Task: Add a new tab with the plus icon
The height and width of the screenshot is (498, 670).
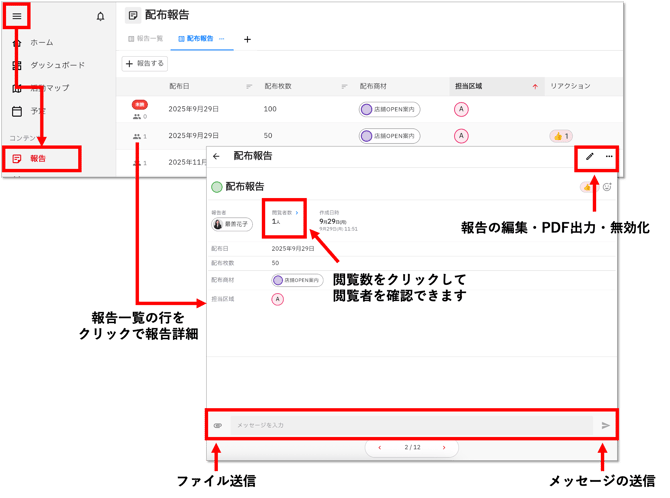Action: click(247, 39)
